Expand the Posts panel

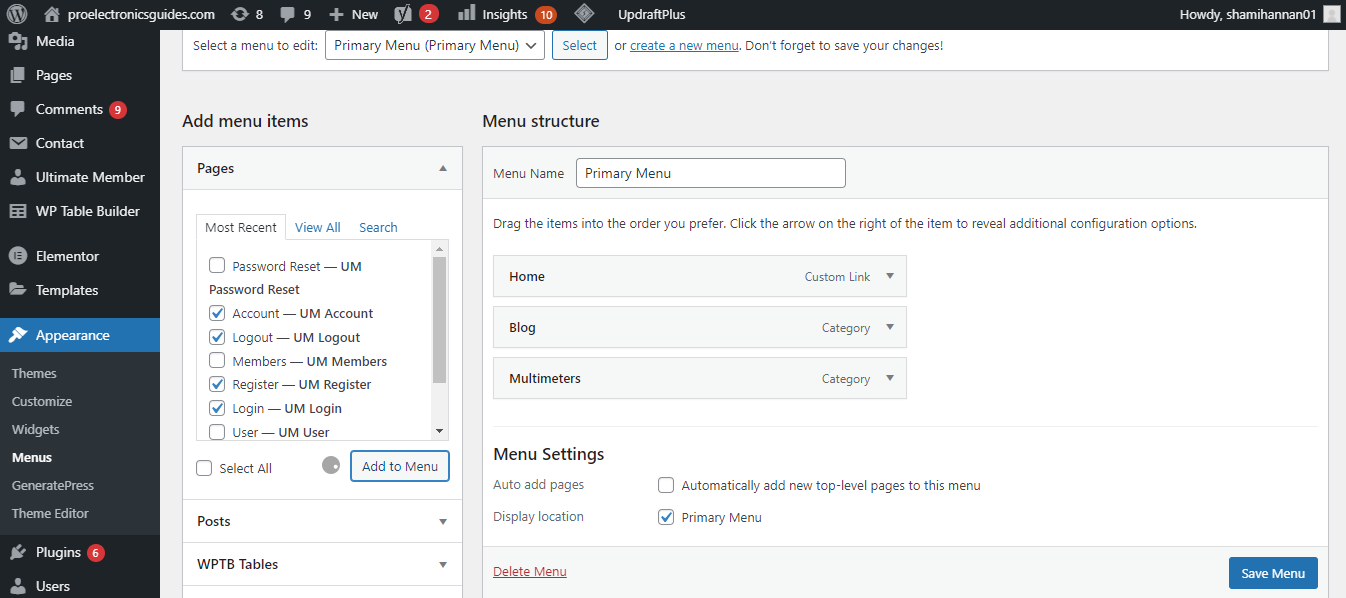pyautogui.click(x=443, y=521)
